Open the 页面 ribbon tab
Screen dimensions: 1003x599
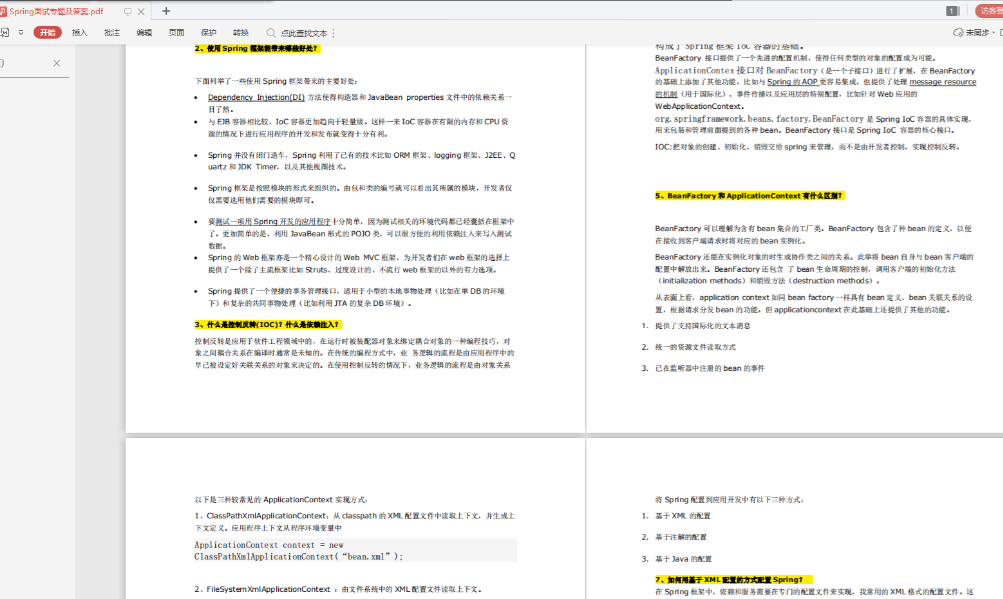[177, 33]
